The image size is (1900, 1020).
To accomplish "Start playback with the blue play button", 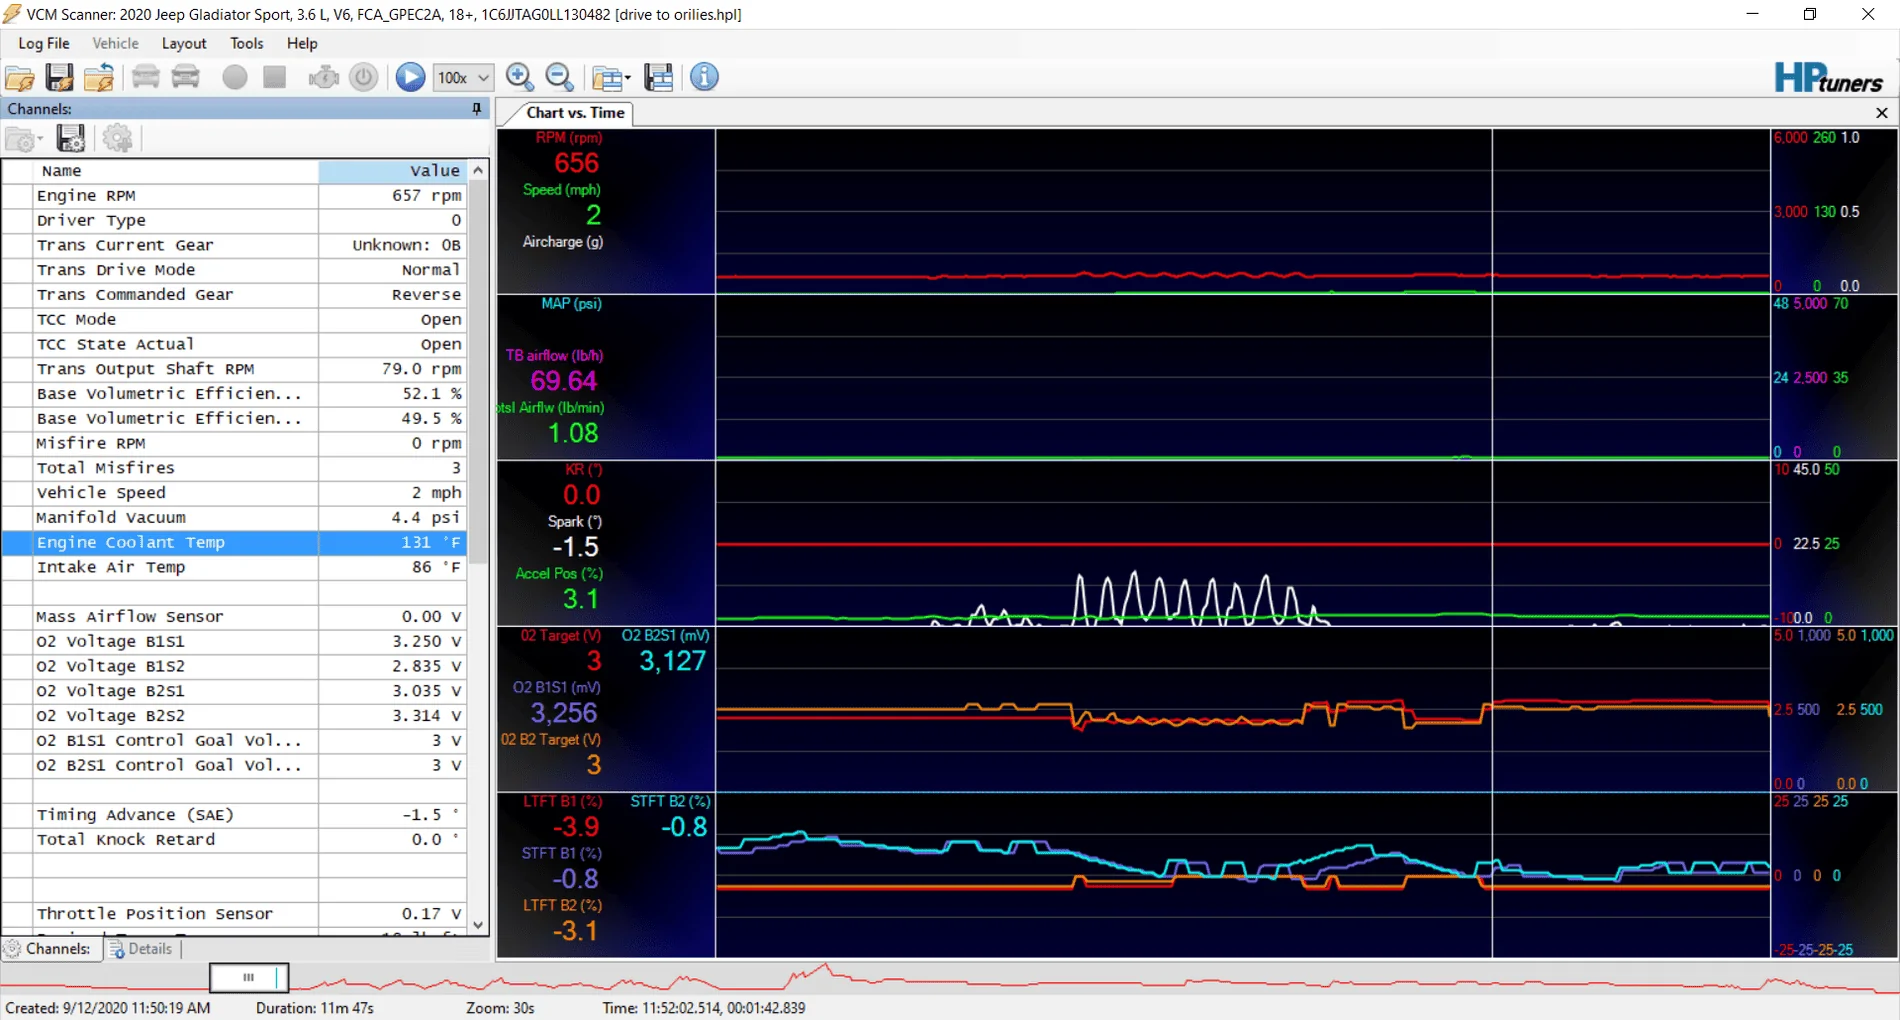I will pyautogui.click(x=410, y=77).
